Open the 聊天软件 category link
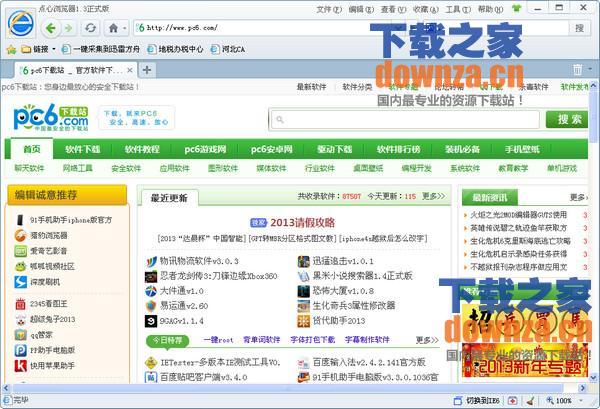The image size is (600, 409). point(29,168)
